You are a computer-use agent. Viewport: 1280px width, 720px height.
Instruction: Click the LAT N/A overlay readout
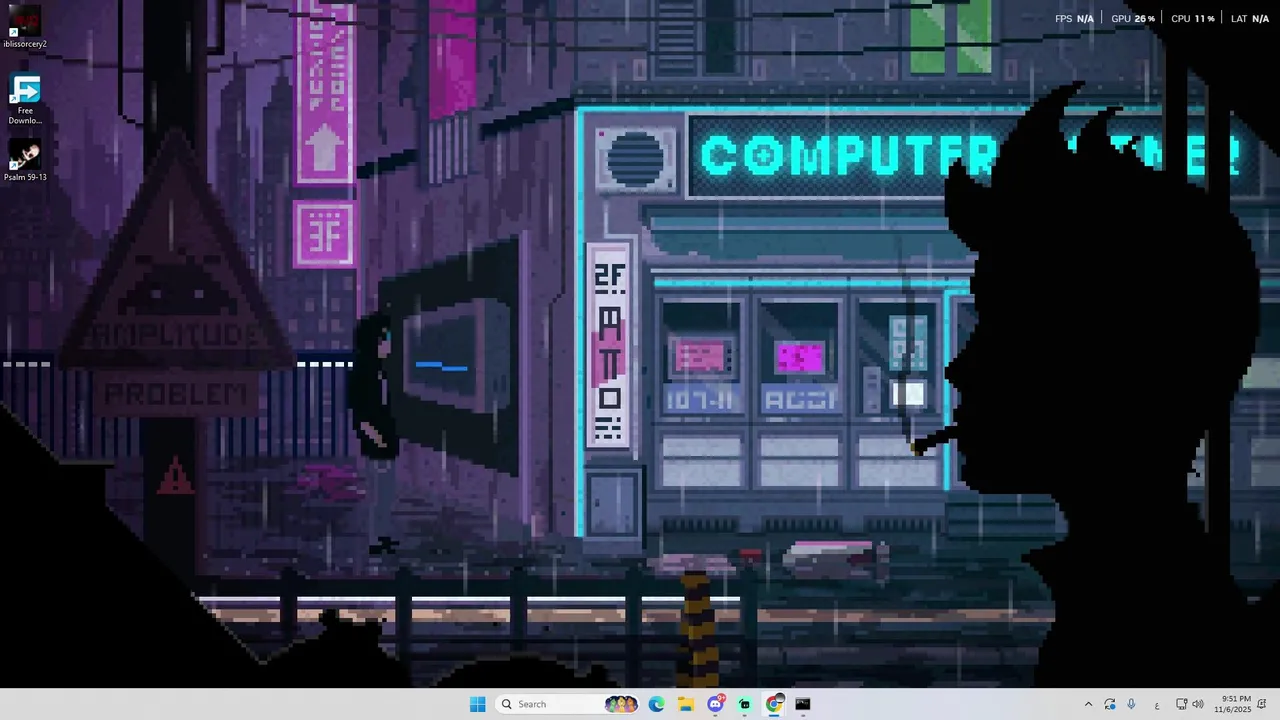point(1249,19)
